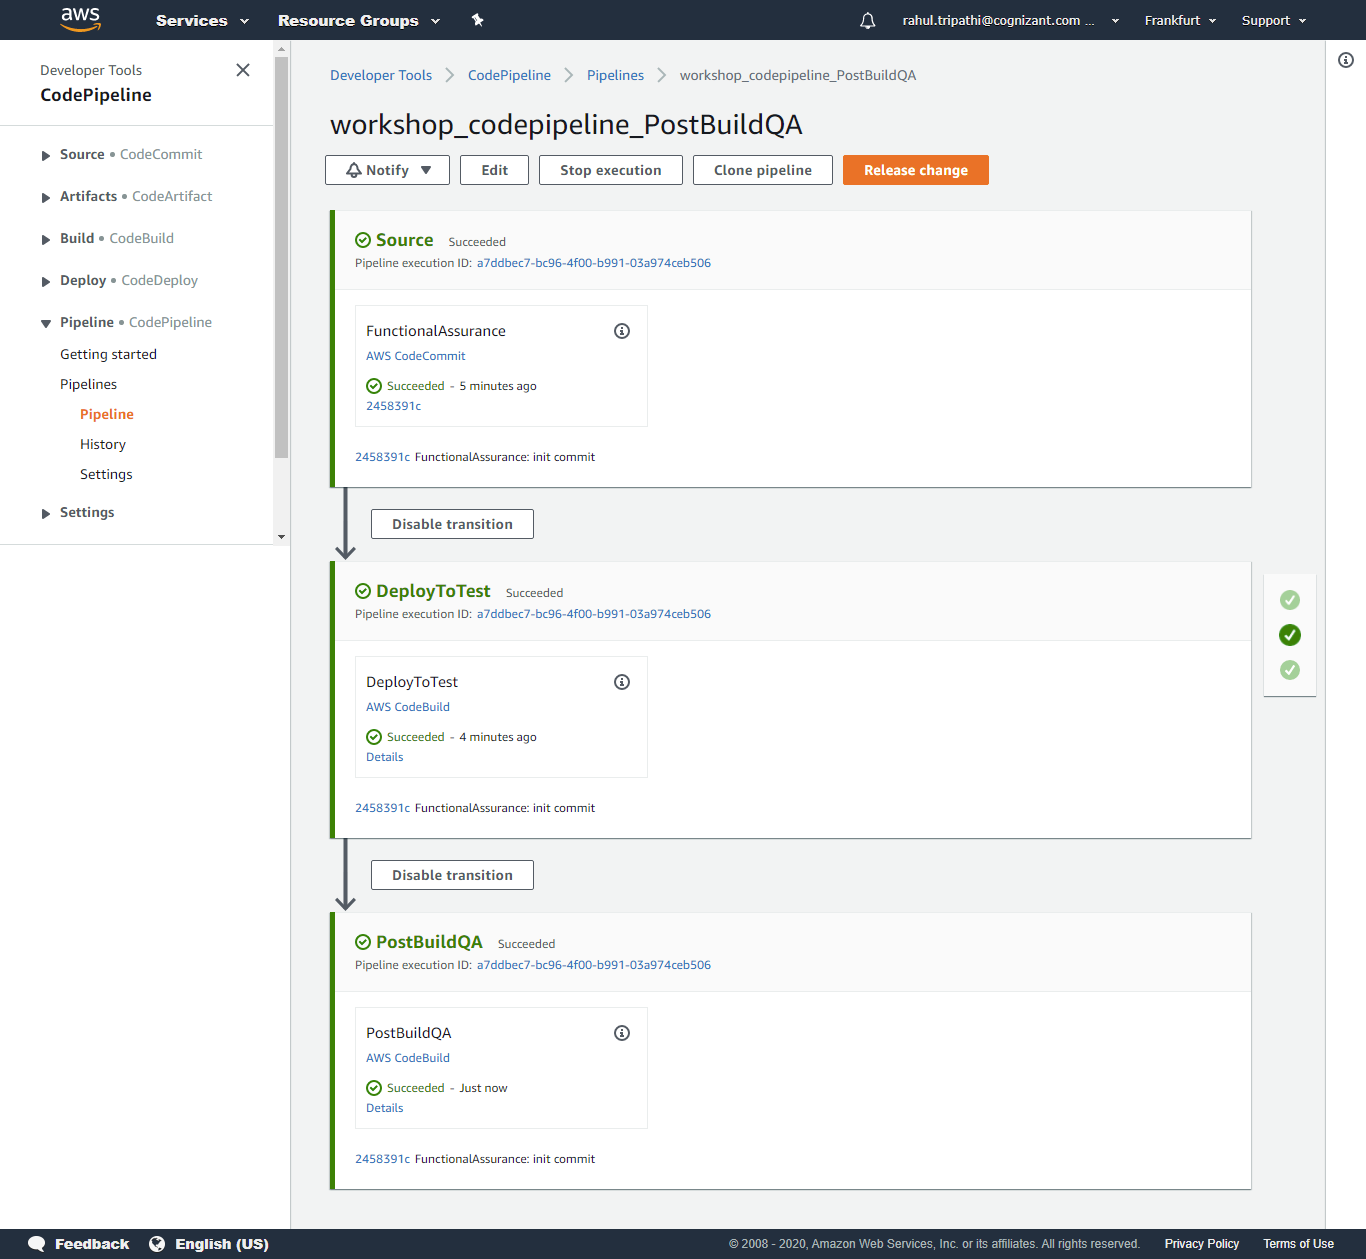Open DeployToTest stage pipeline execution ID link
The image size is (1366, 1259).
point(594,614)
